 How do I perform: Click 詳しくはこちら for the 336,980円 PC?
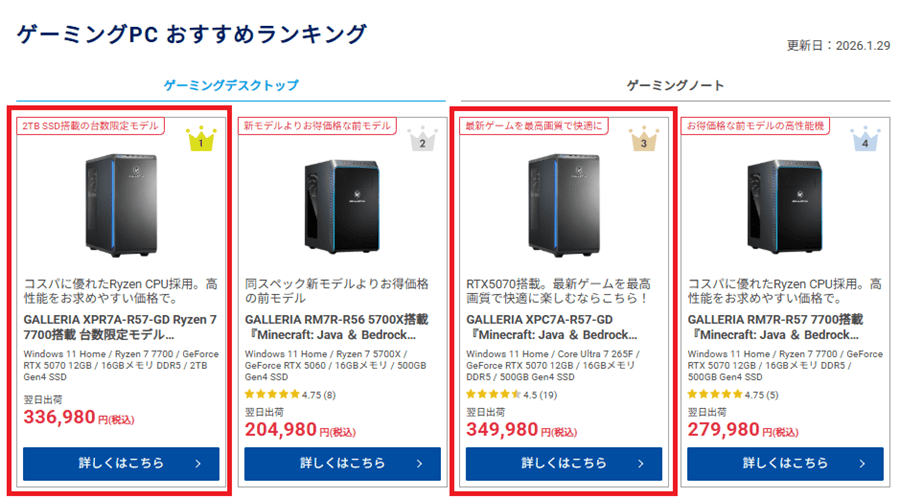[119, 463]
